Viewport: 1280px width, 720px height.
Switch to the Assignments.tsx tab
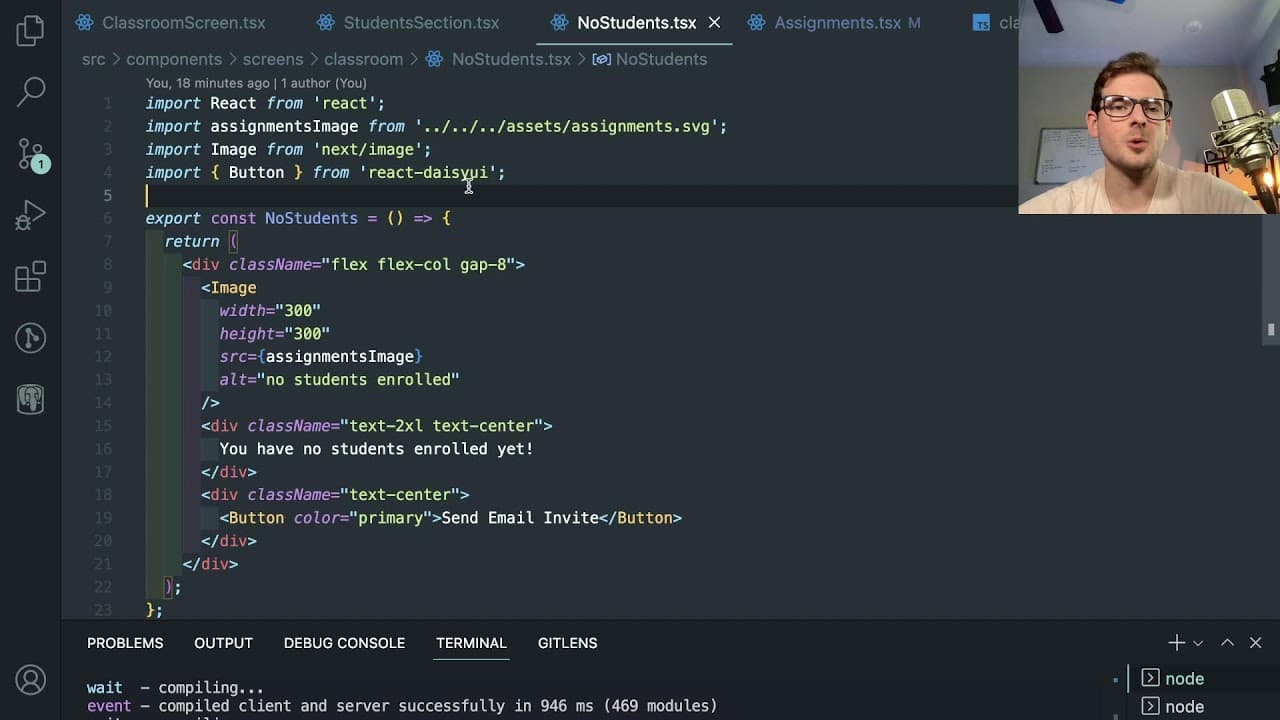(836, 22)
